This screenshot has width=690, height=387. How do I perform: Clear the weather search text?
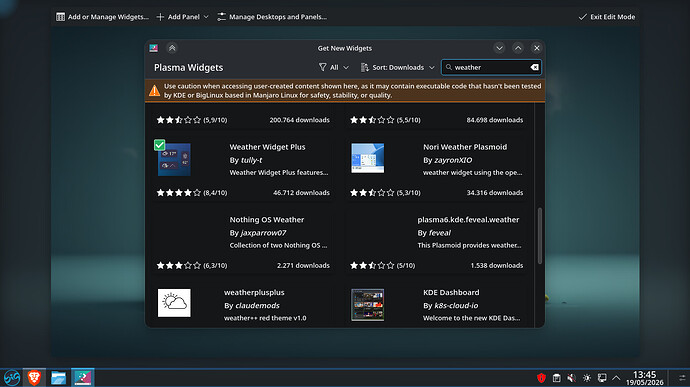click(534, 67)
